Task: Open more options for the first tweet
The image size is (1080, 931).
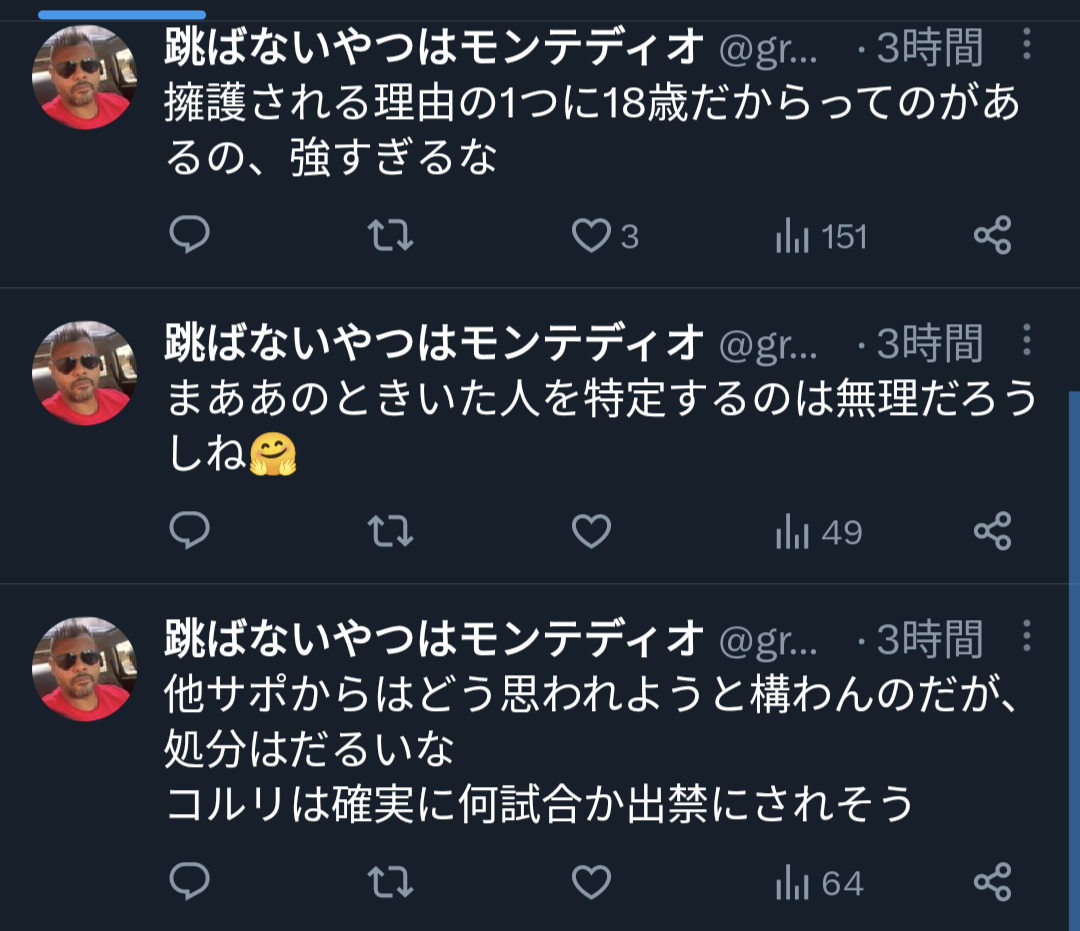Action: (x=1027, y=45)
